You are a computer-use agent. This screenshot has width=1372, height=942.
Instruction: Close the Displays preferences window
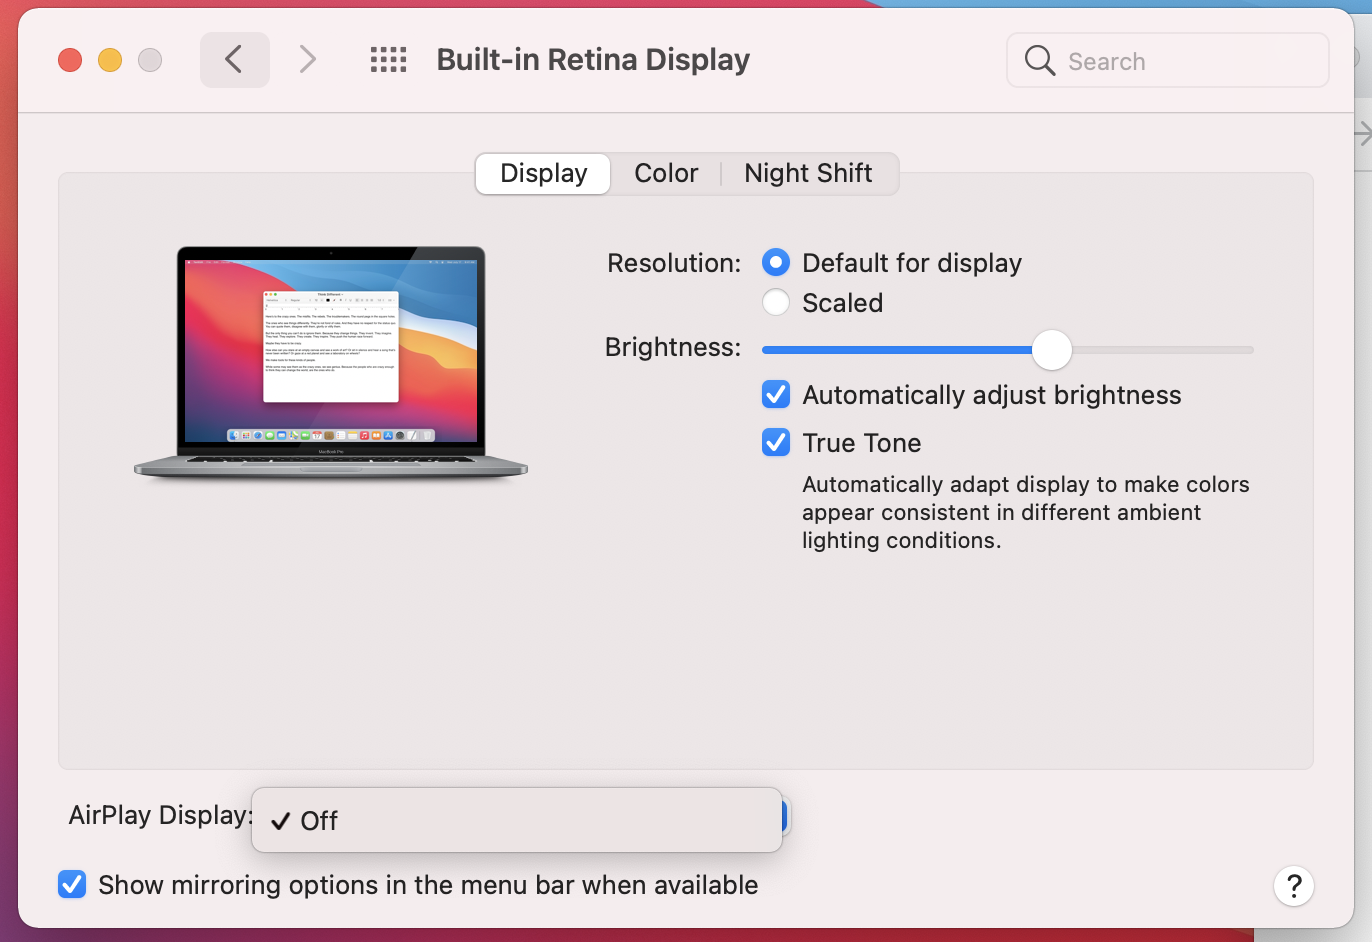[70, 60]
